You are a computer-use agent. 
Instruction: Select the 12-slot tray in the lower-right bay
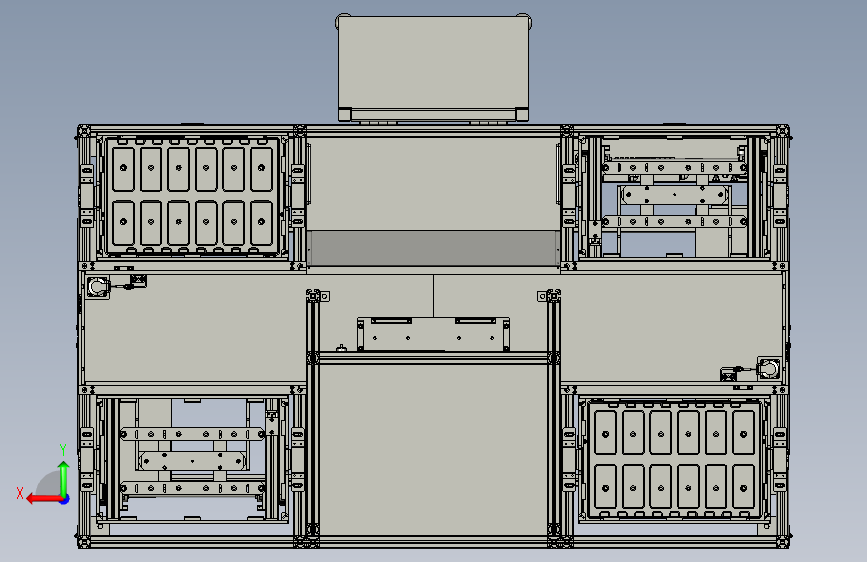pos(674,460)
